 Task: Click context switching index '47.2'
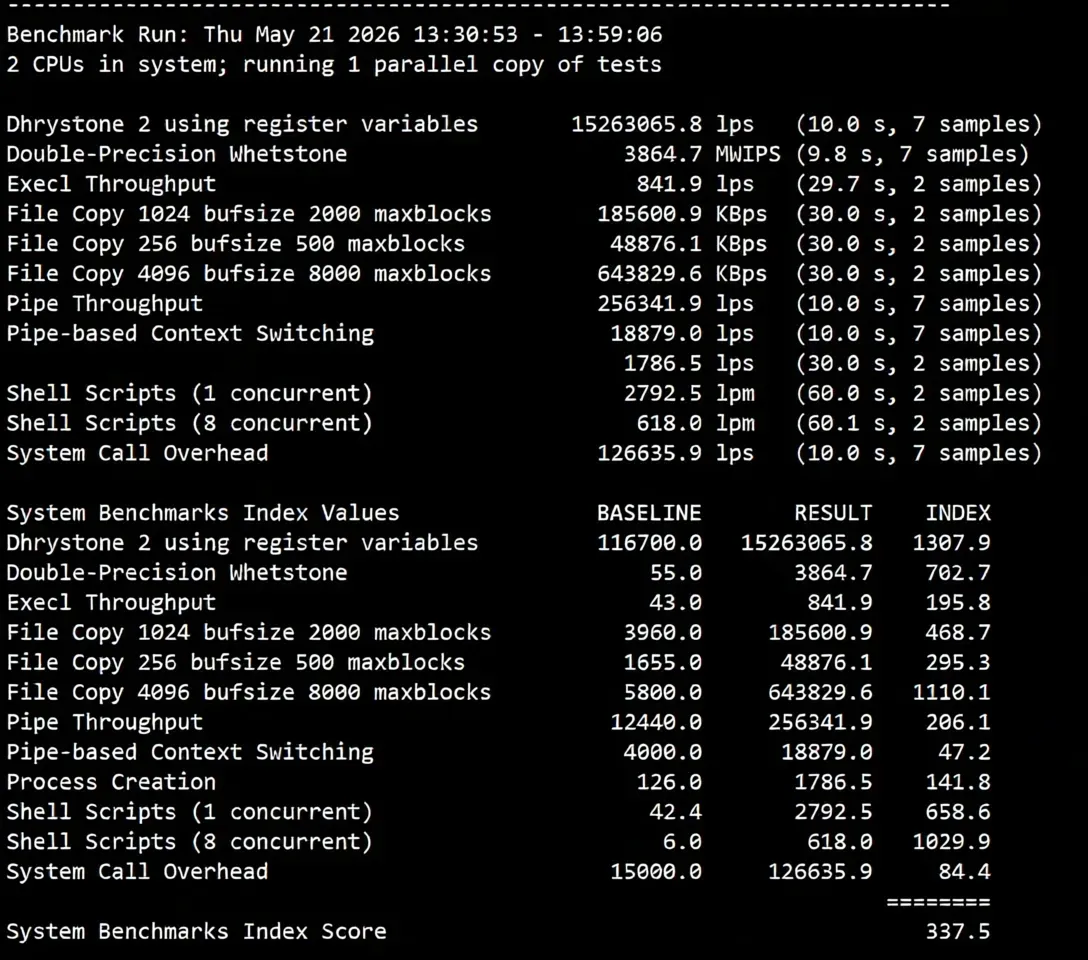pos(964,751)
